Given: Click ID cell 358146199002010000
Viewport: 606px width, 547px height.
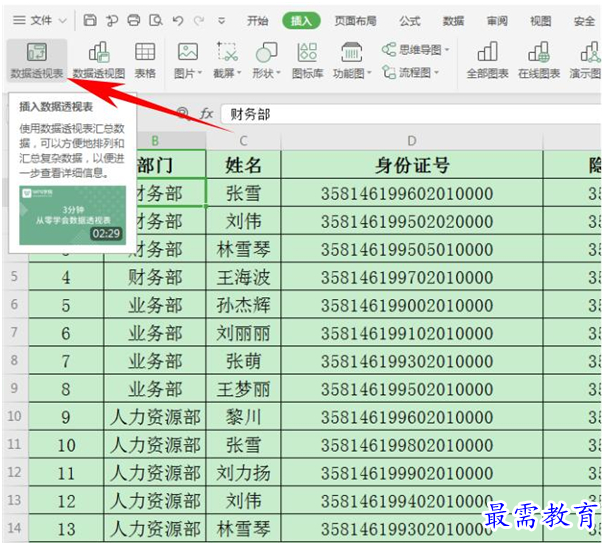Looking at the screenshot, I should [412, 305].
